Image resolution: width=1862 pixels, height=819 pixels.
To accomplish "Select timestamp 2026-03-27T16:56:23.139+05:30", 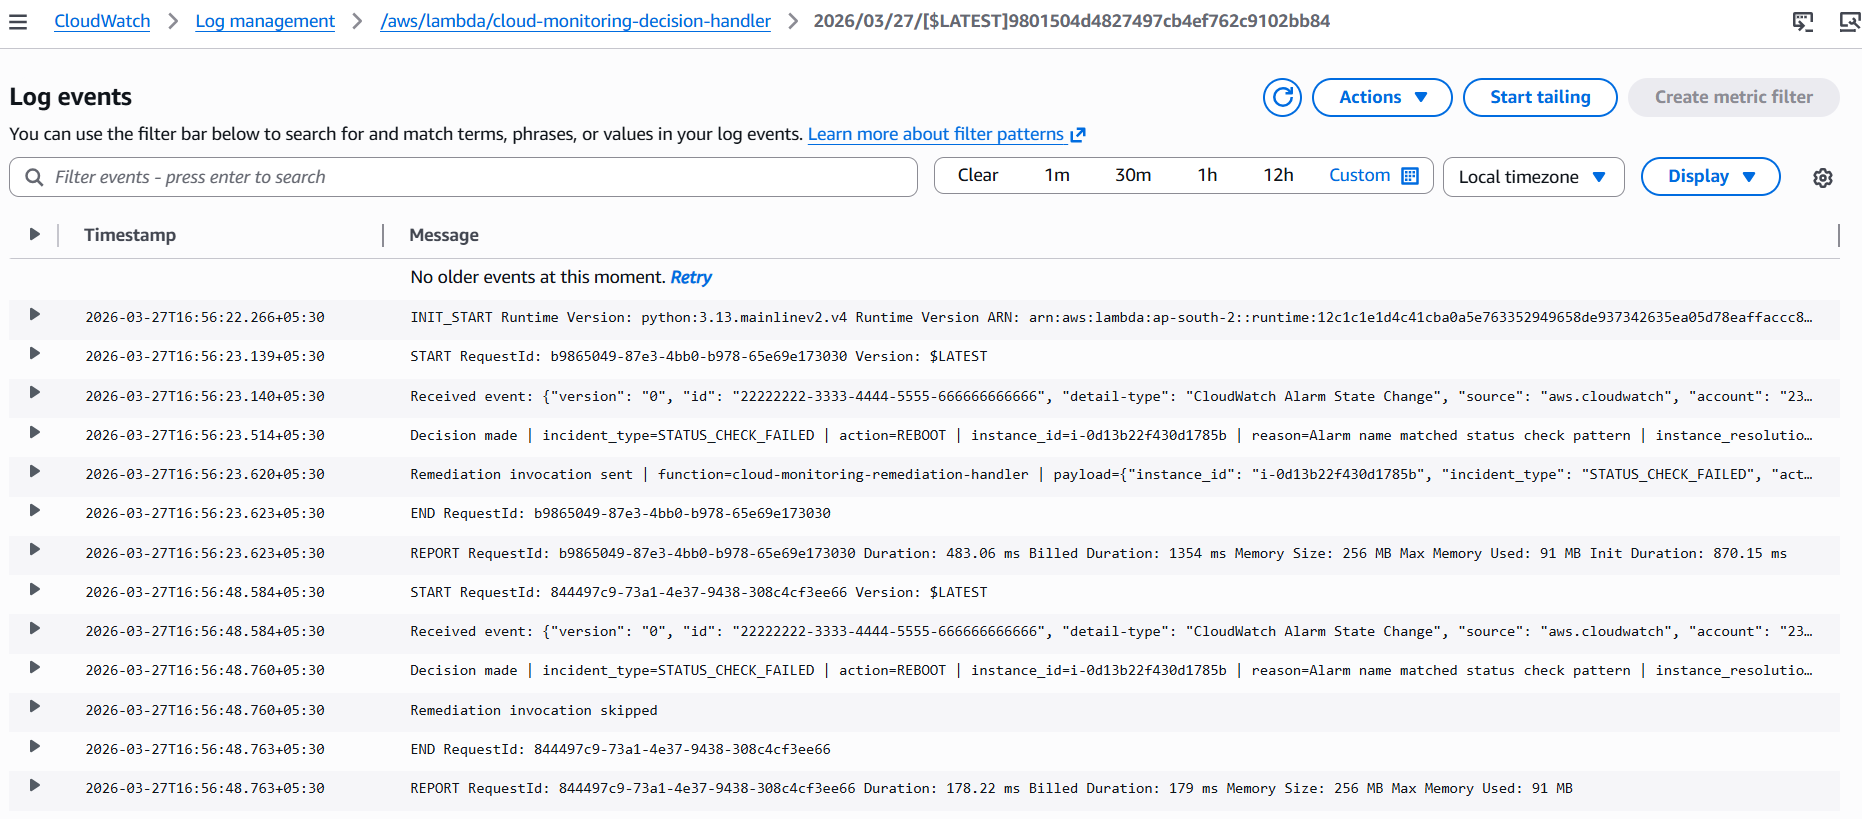I will (x=205, y=356).
